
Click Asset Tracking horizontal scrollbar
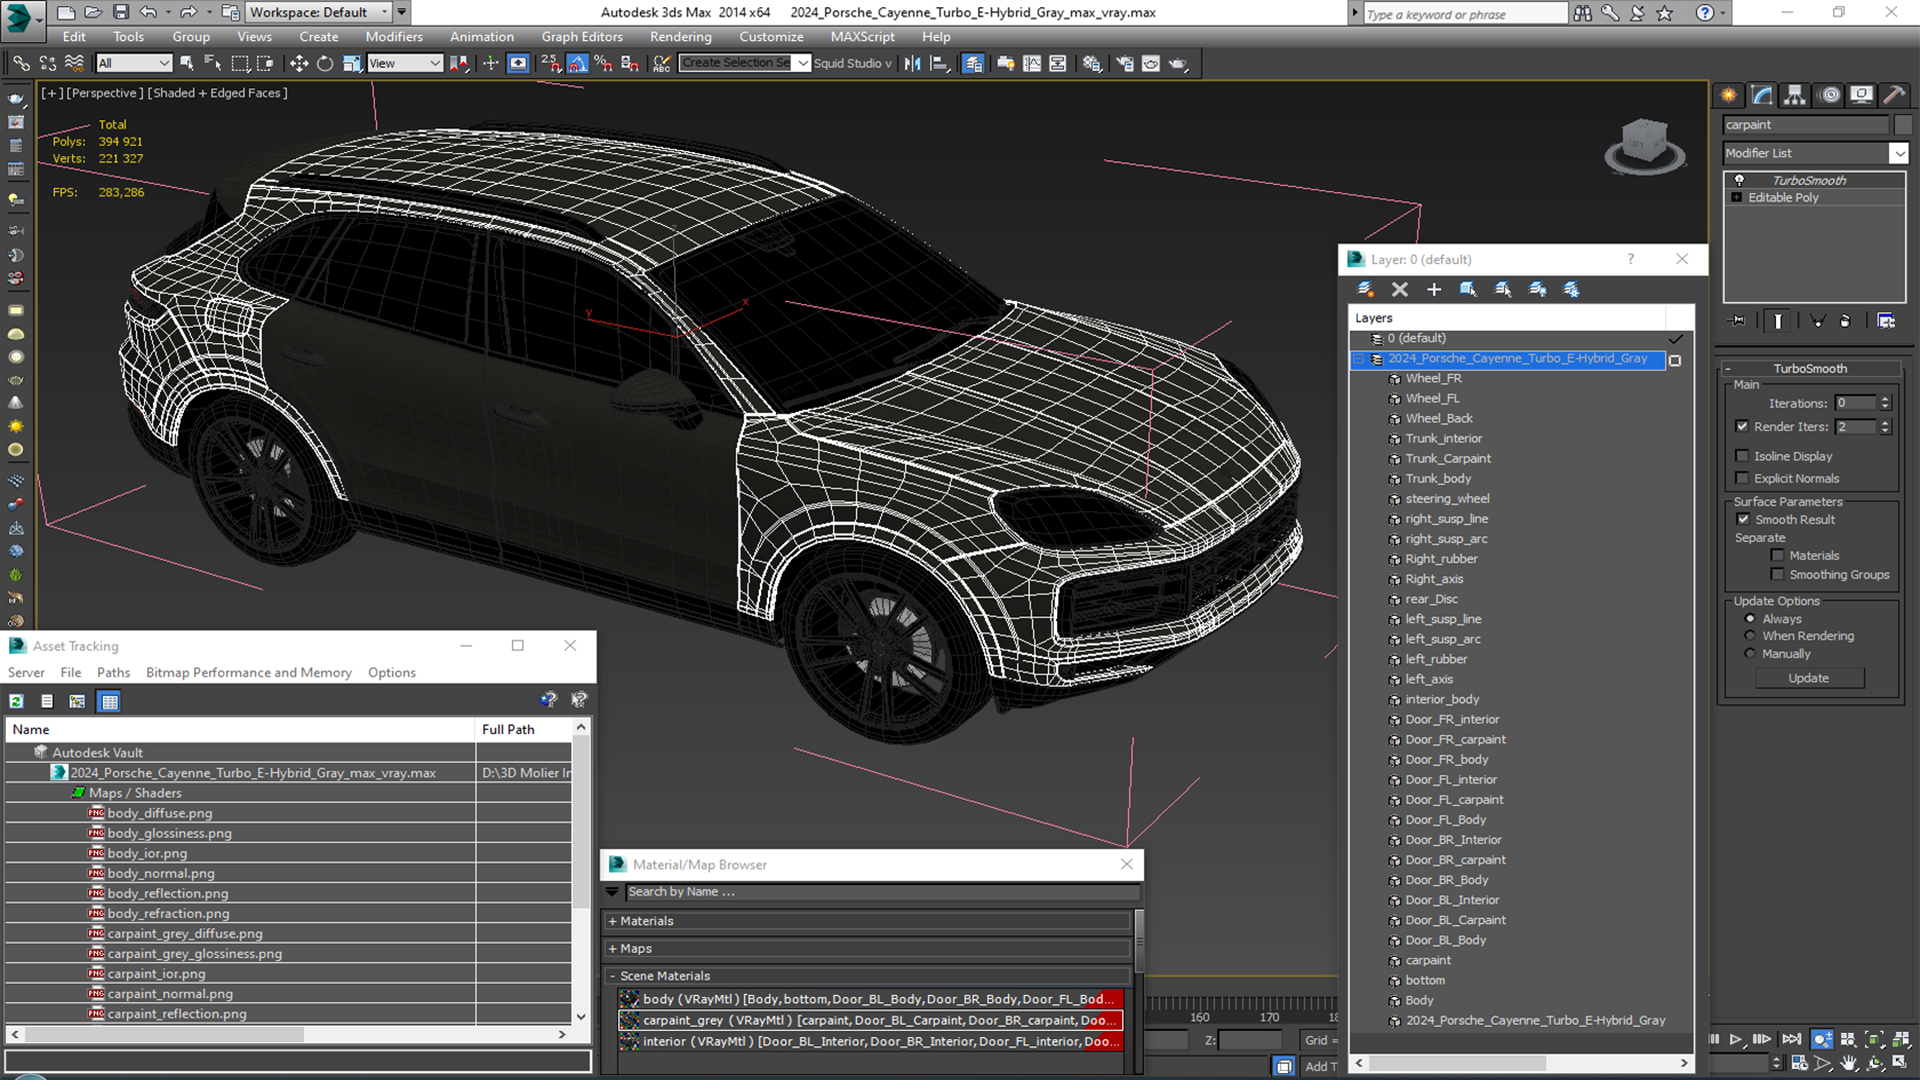click(x=288, y=1035)
